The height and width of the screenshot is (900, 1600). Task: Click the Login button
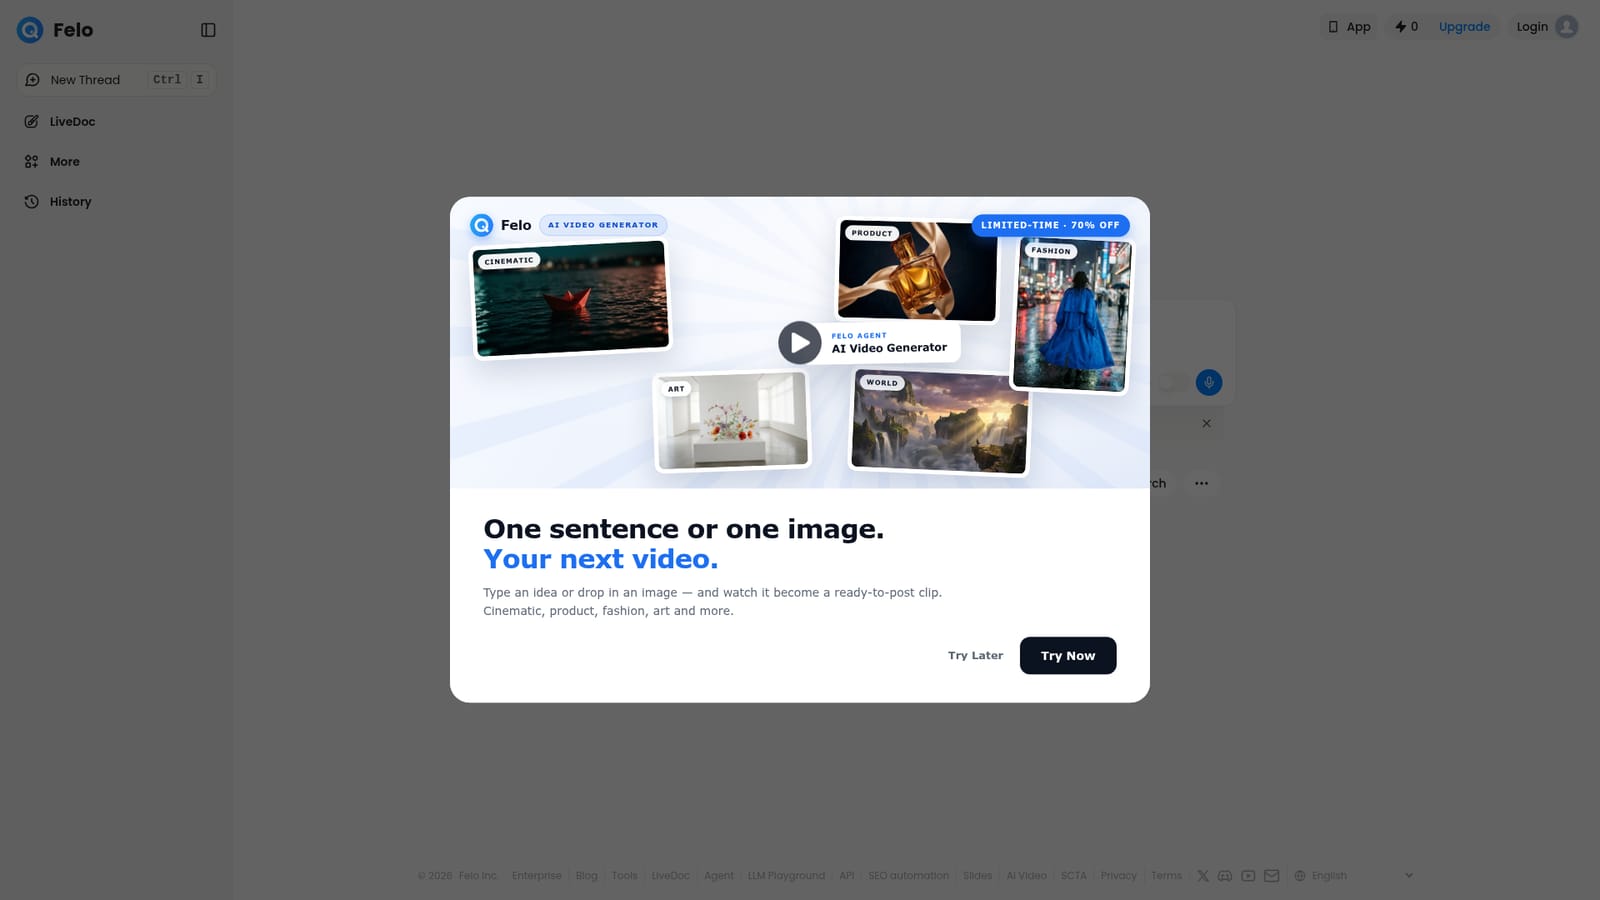1531,27
